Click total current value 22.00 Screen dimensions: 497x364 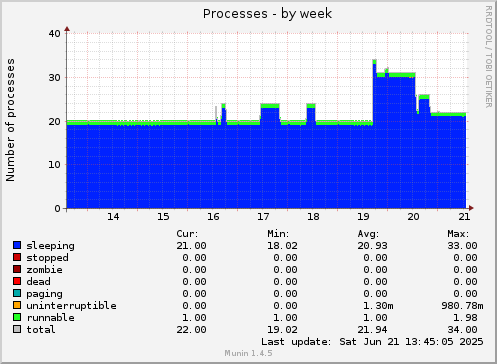tap(191, 330)
